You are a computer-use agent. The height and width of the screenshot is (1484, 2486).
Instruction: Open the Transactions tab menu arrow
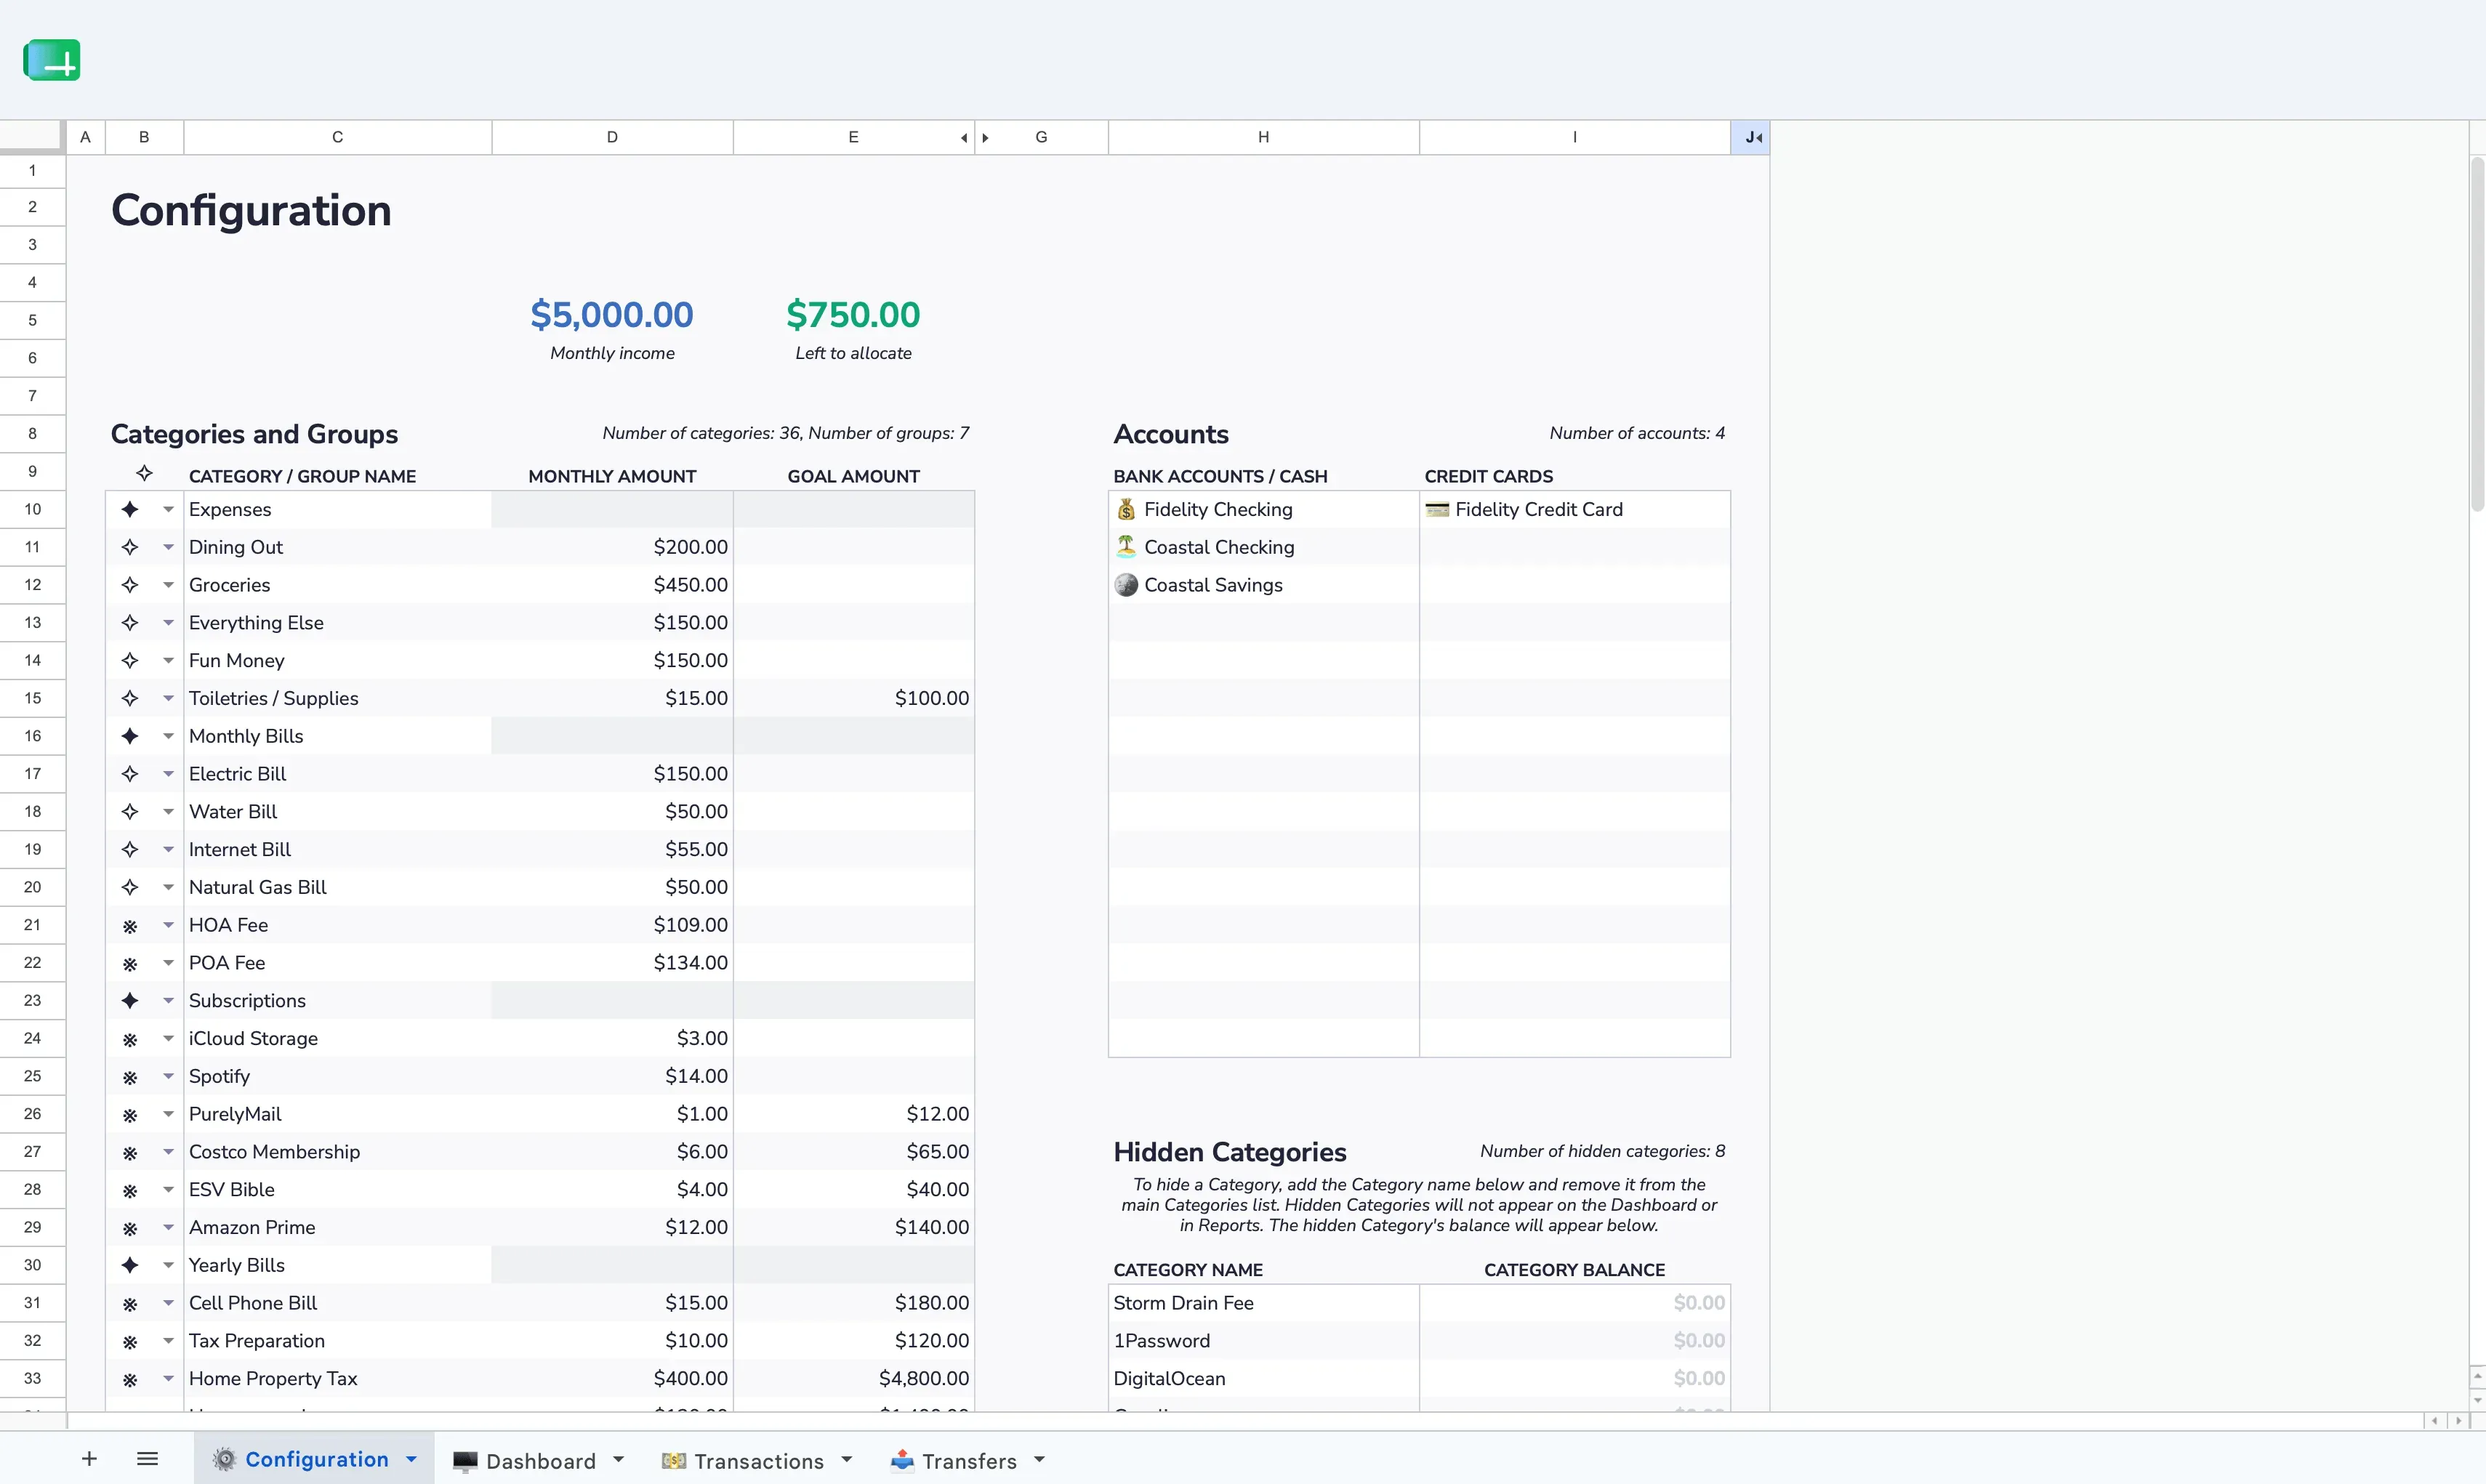coord(847,1460)
